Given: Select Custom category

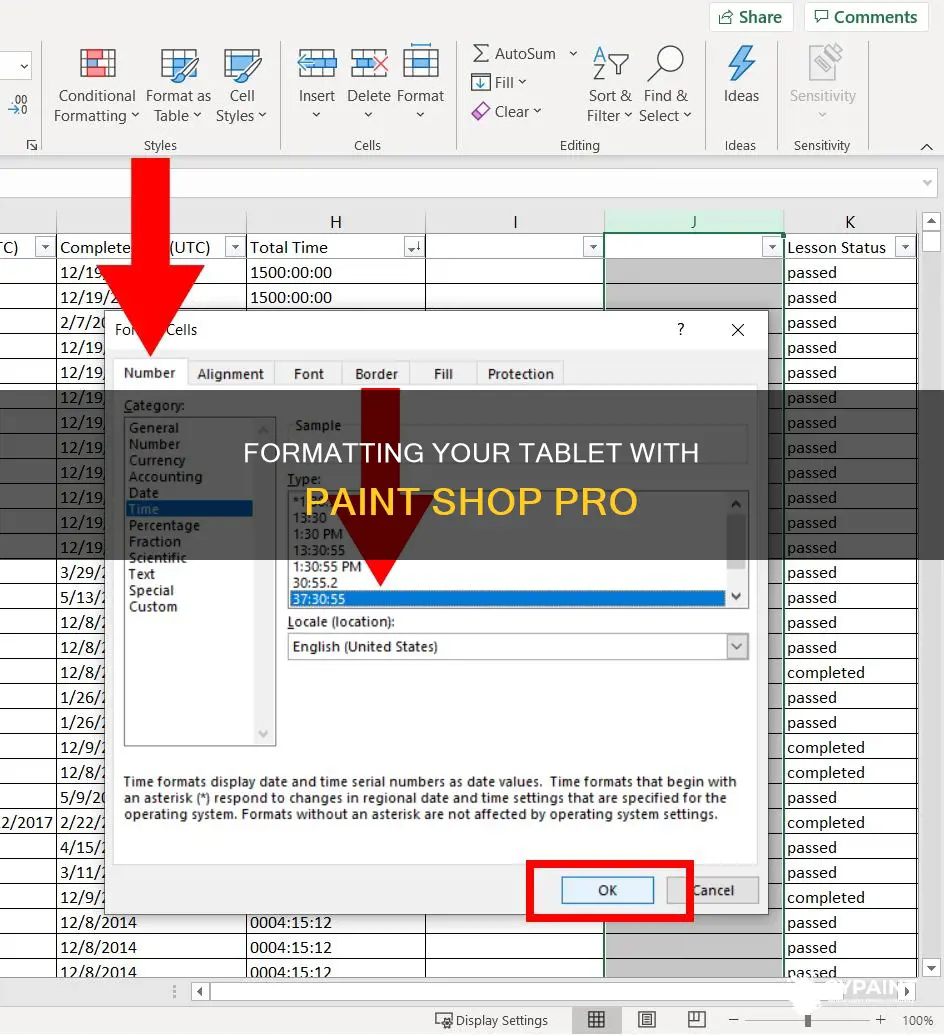Looking at the screenshot, I should 153,607.
